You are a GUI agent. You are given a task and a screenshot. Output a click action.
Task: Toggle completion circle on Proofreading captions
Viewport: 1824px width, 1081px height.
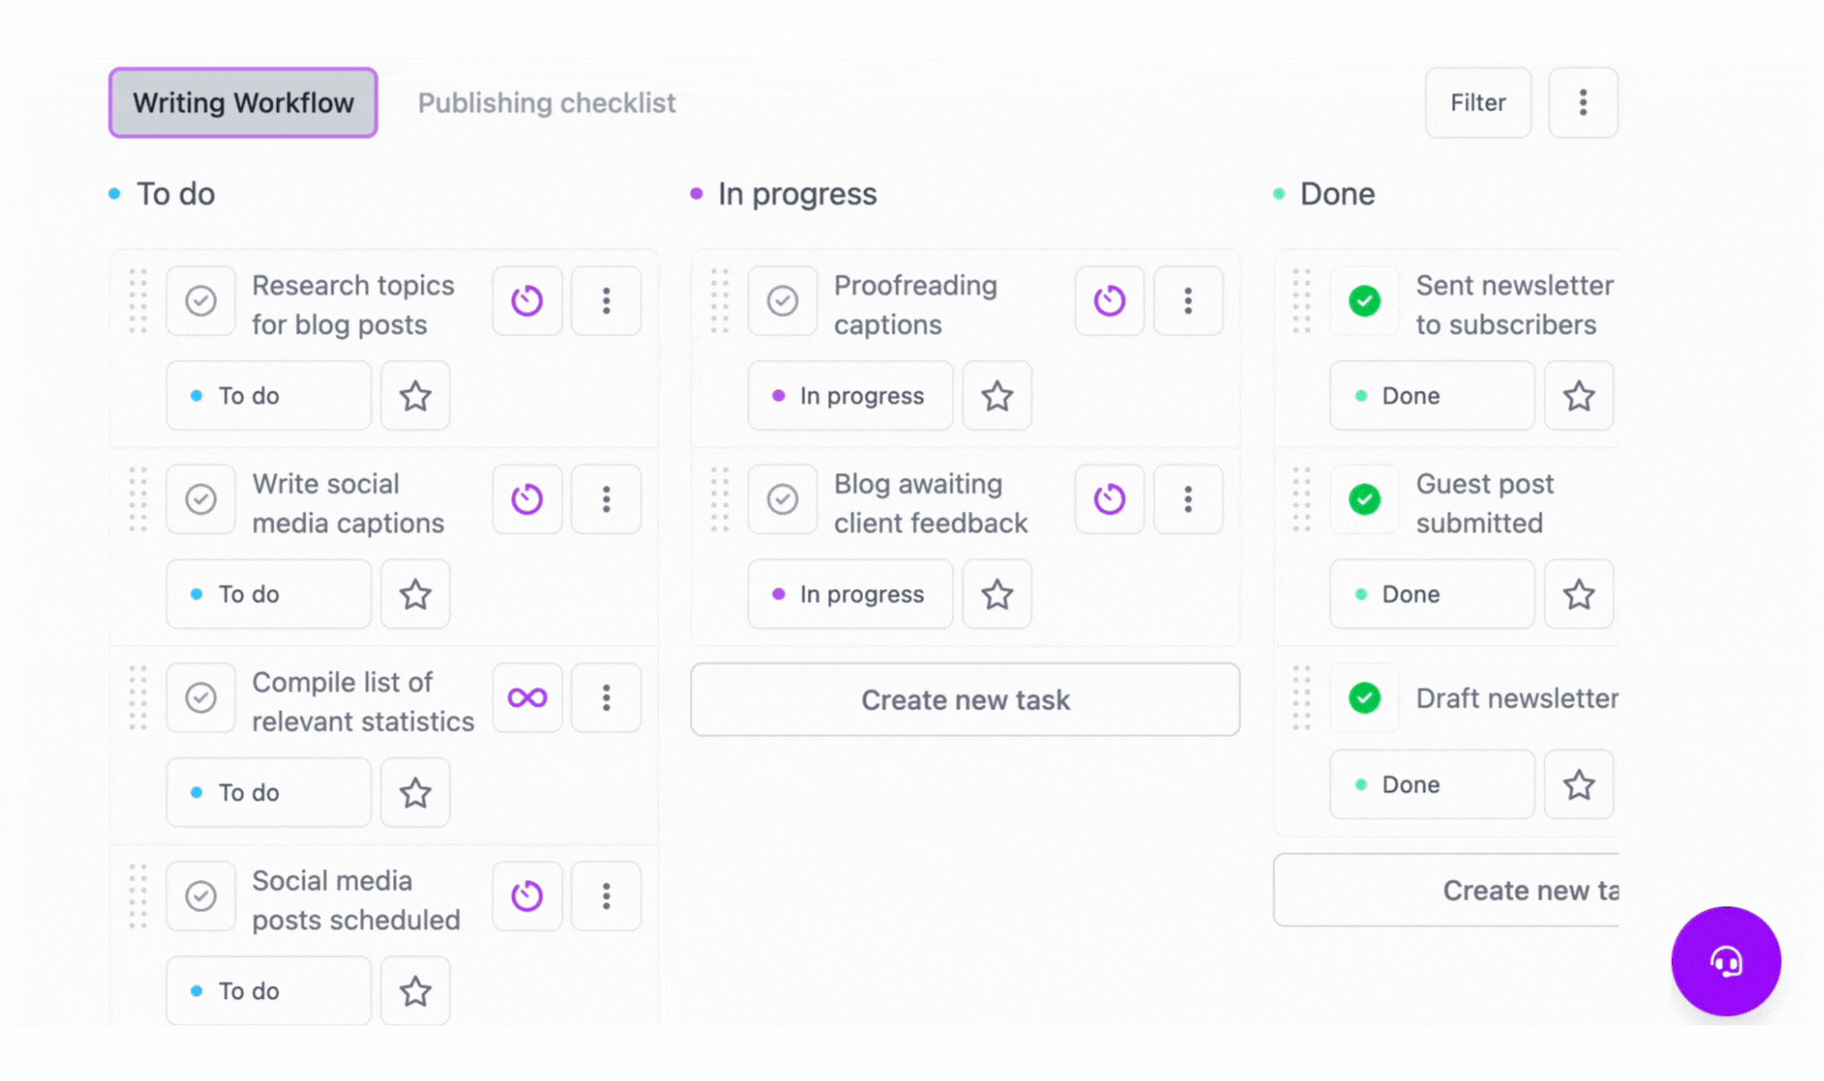783,301
